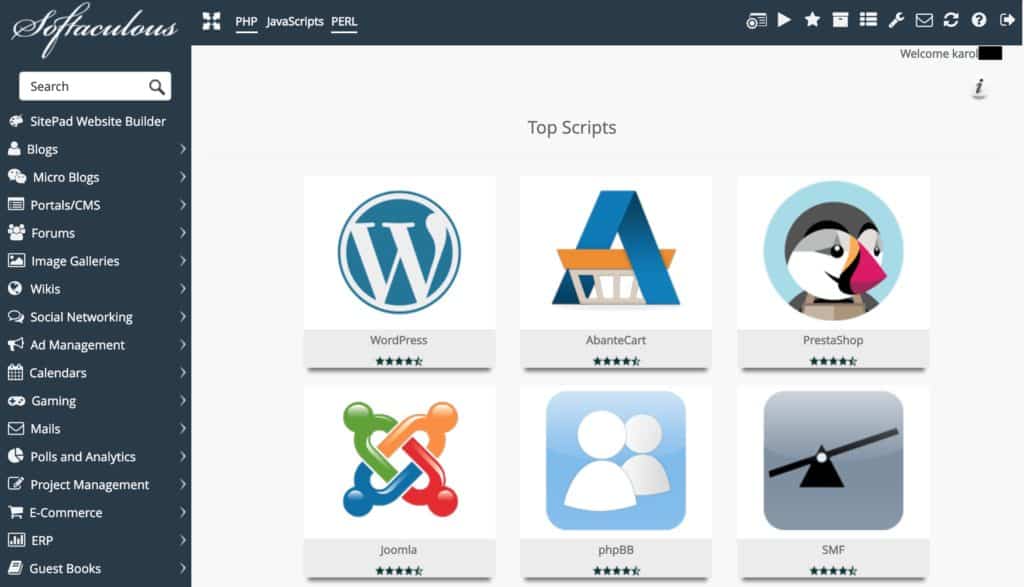Click the Softaculous logo
1024x587 pixels.
(95, 28)
